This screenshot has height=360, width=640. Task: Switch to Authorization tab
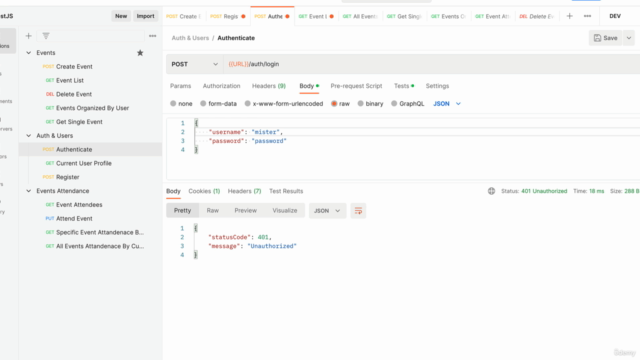tap(221, 86)
